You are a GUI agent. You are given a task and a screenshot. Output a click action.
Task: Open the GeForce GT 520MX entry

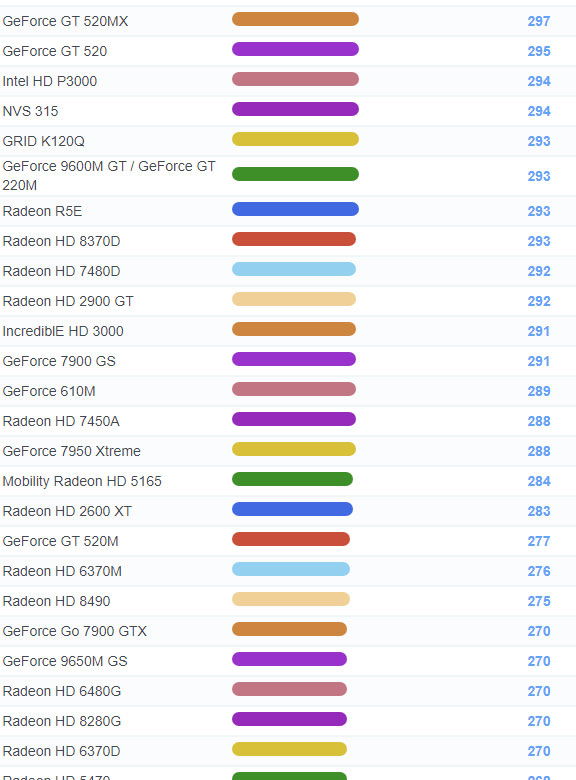pos(65,21)
